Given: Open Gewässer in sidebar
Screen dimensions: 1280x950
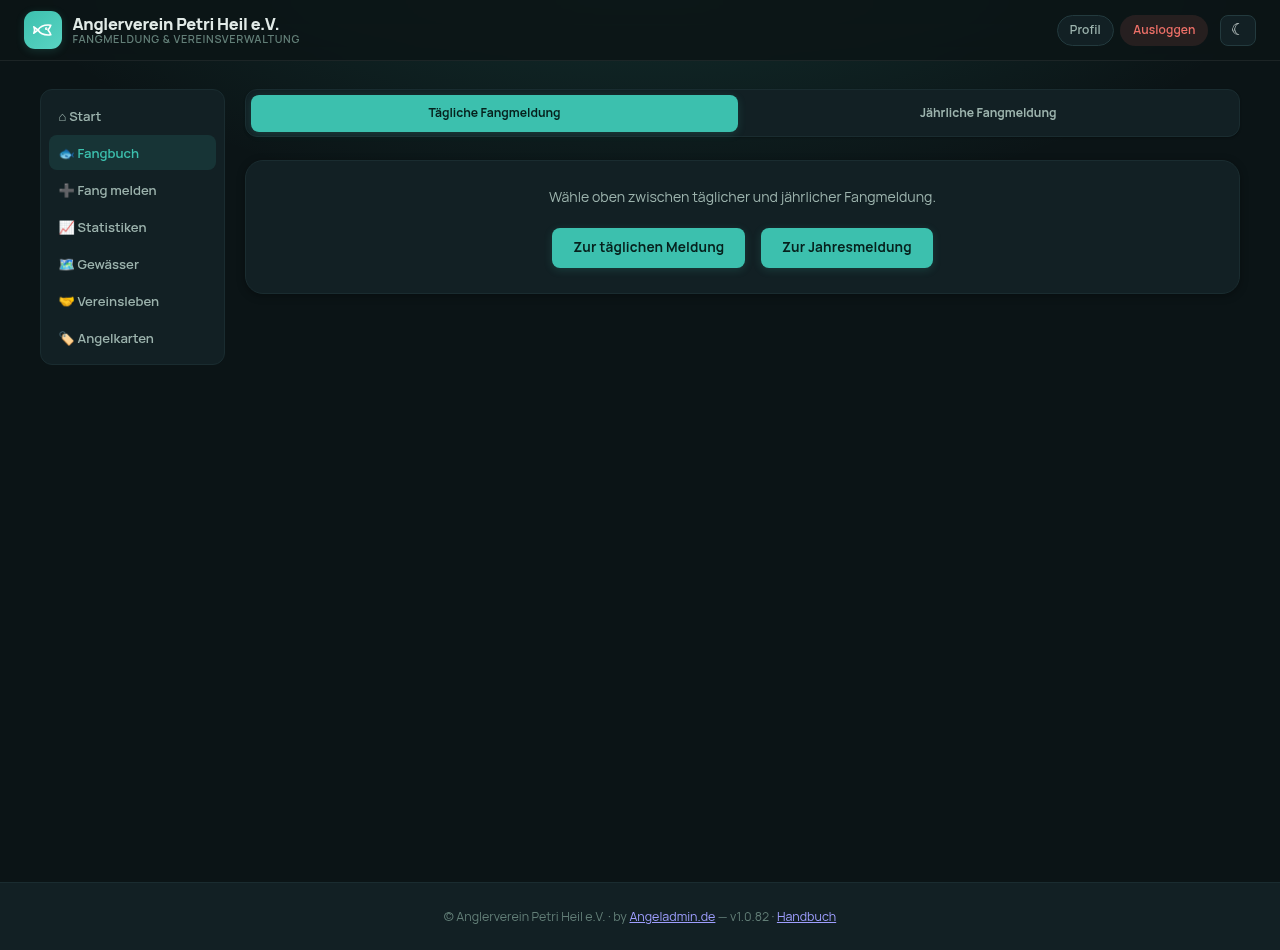Looking at the screenshot, I should pyautogui.click(x=132, y=264).
